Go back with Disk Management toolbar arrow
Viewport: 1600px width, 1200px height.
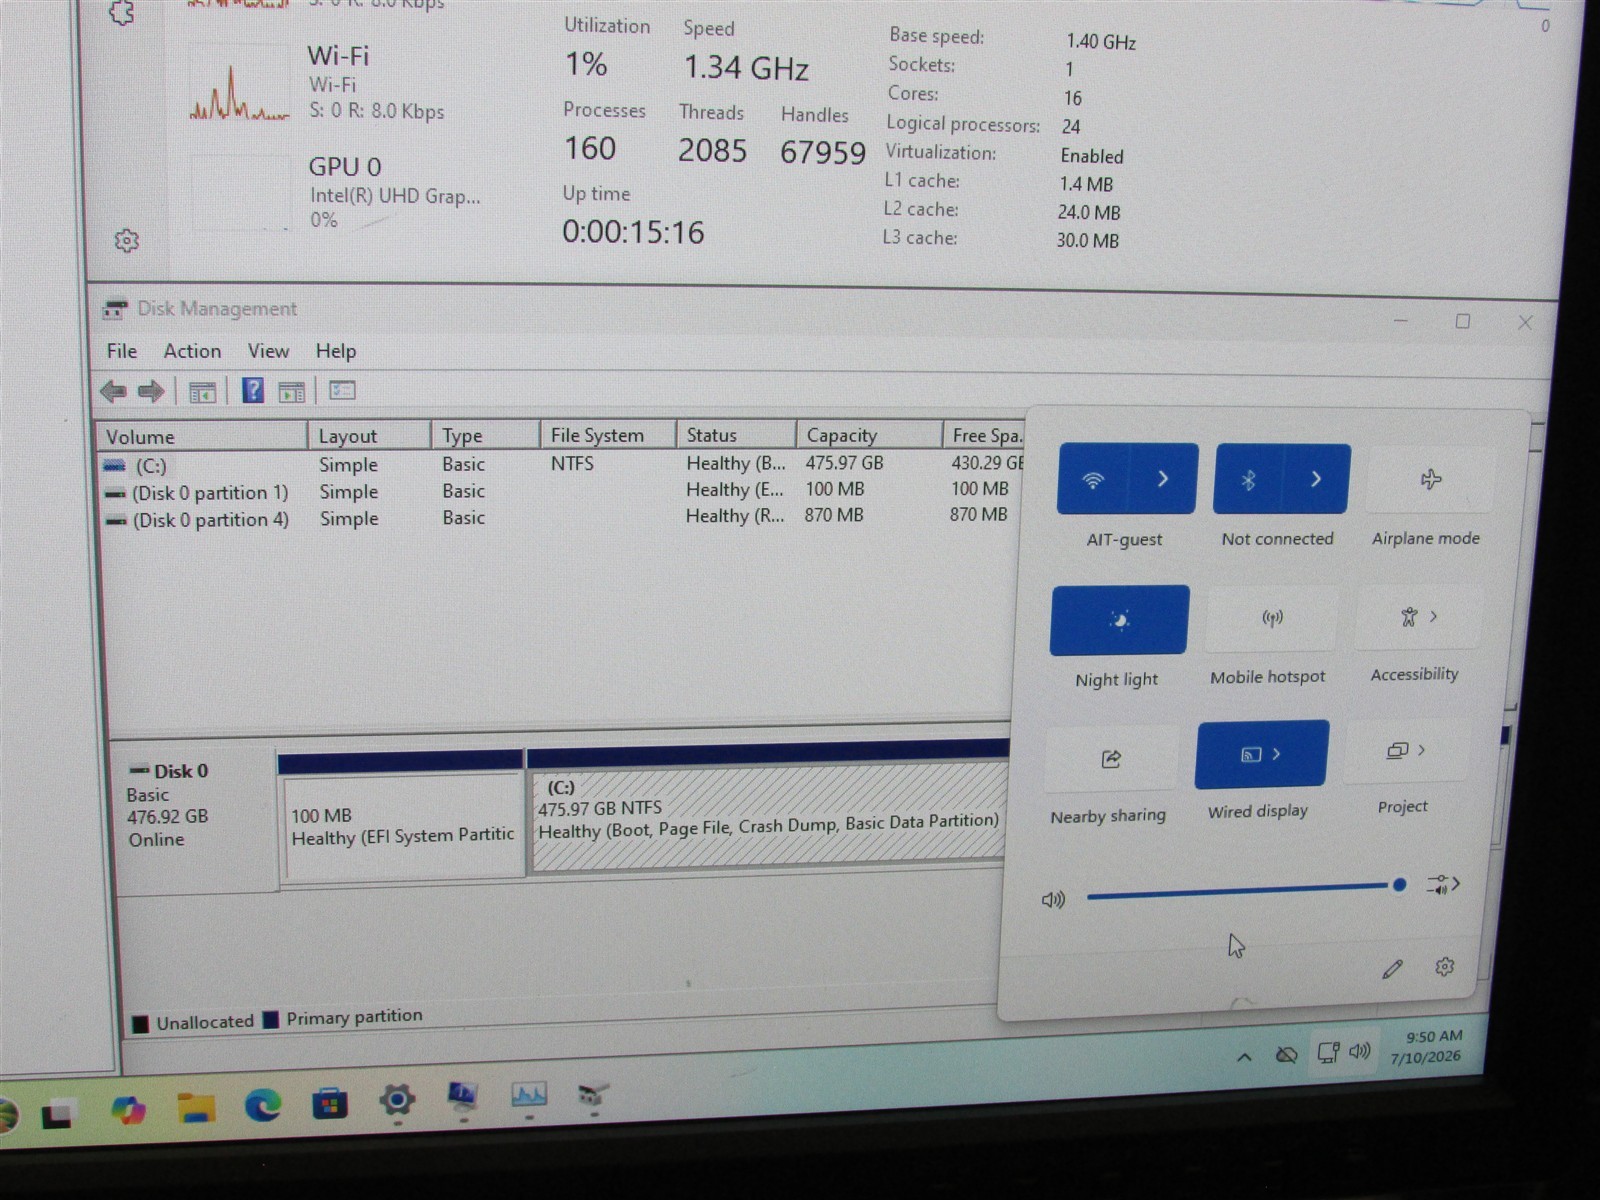point(113,391)
